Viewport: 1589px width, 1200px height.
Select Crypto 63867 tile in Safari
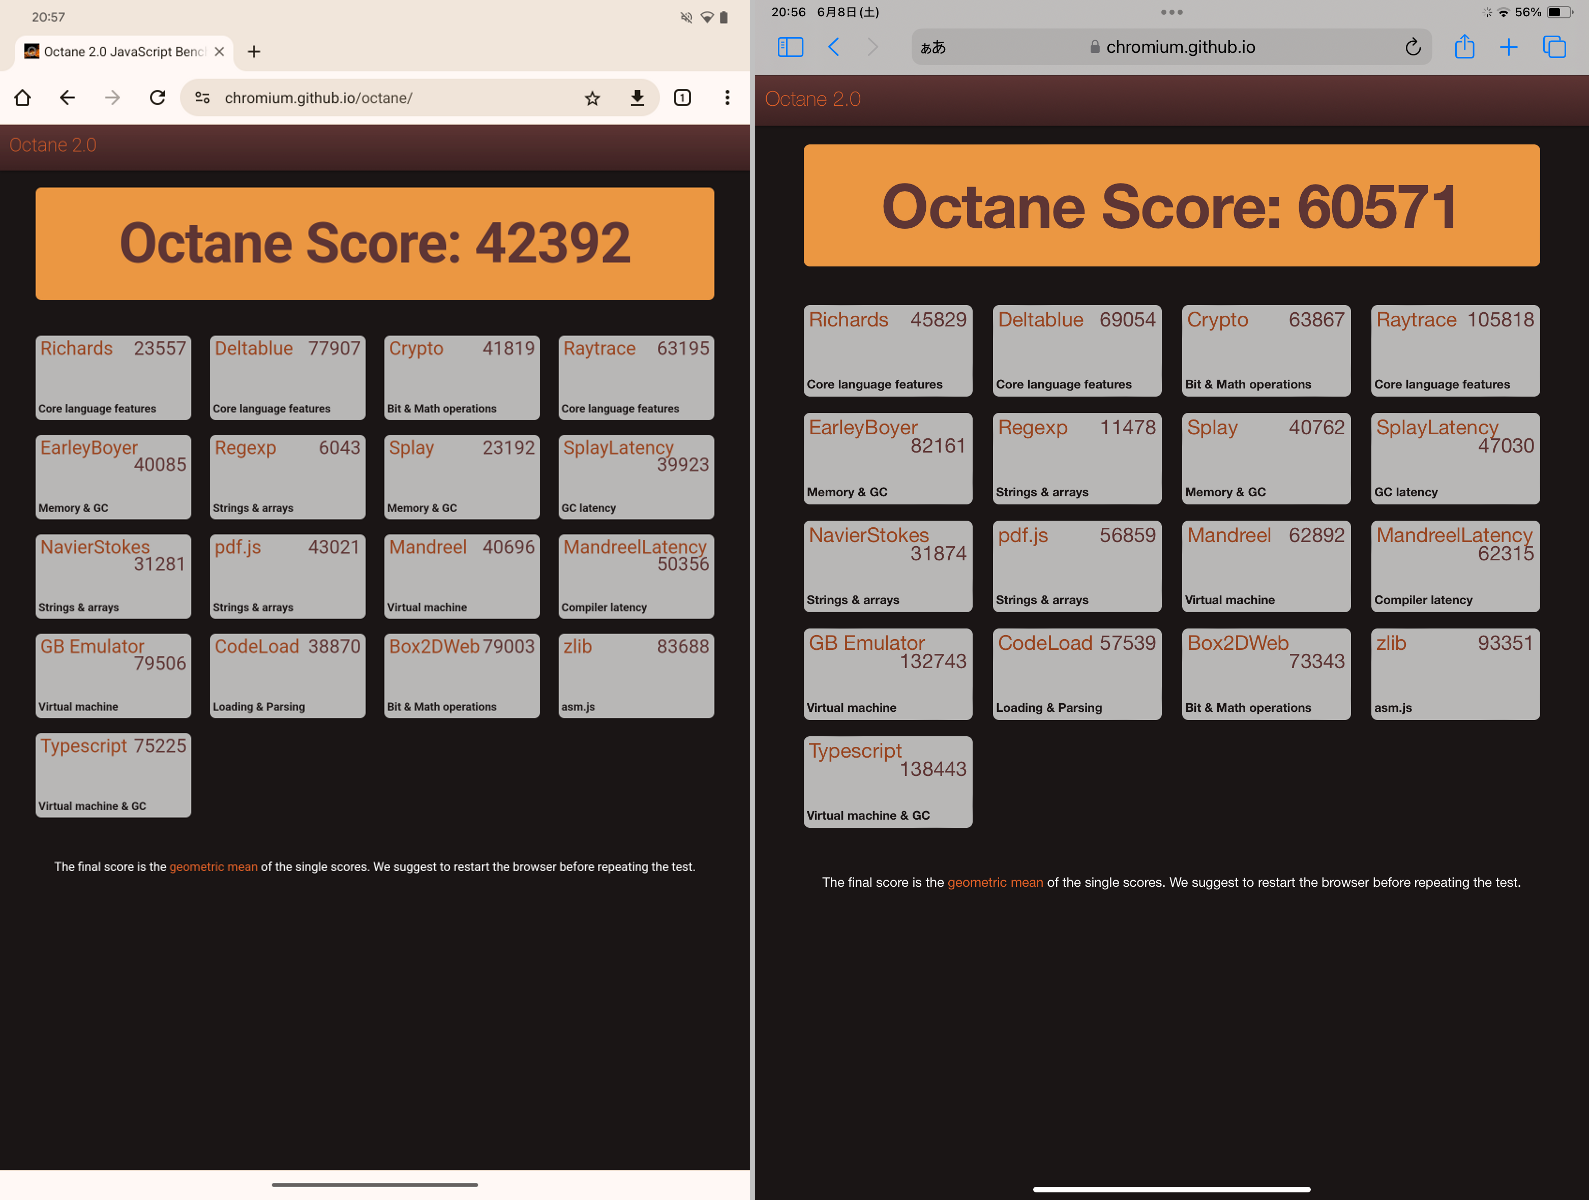1266,351
